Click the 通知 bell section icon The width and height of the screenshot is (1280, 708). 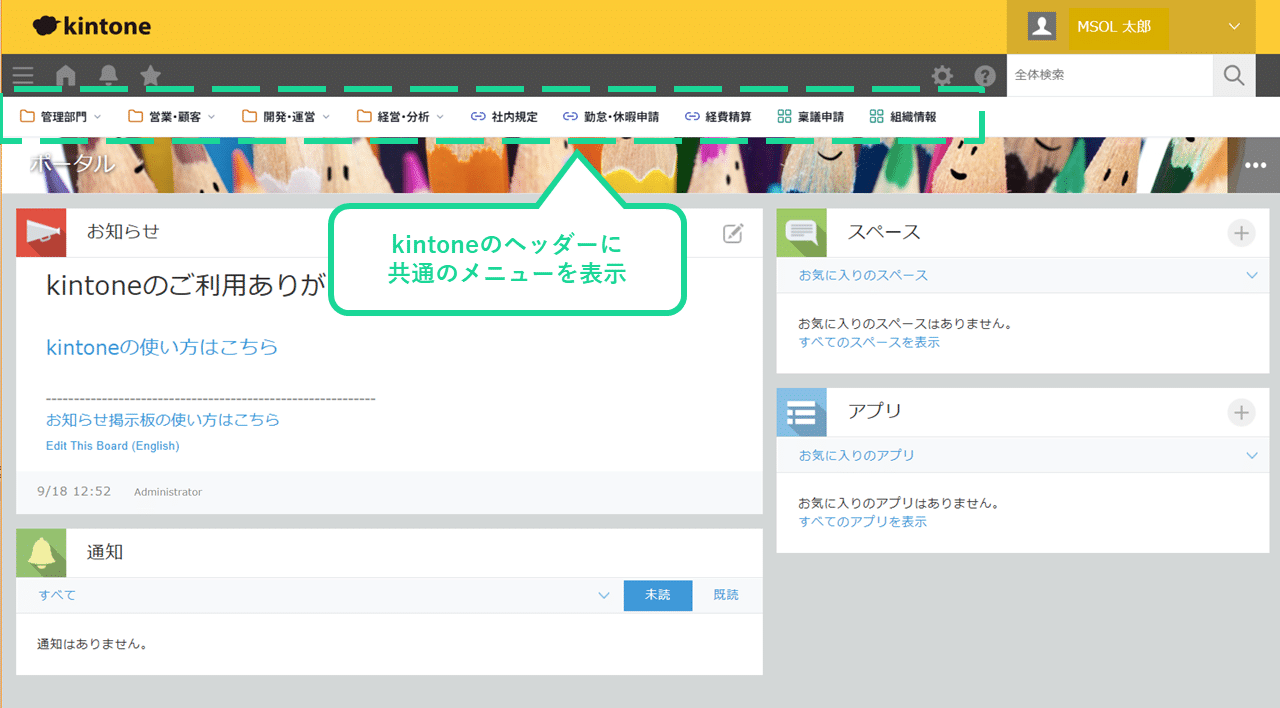pos(41,553)
